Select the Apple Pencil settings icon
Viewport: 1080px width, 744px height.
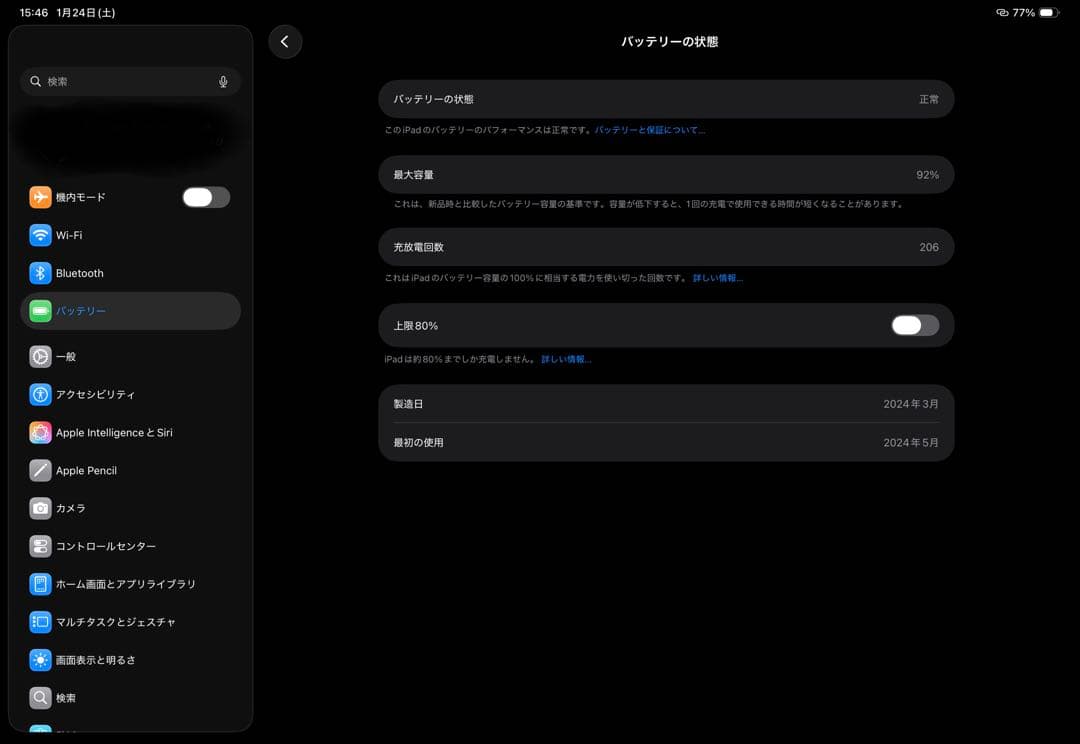point(40,470)
